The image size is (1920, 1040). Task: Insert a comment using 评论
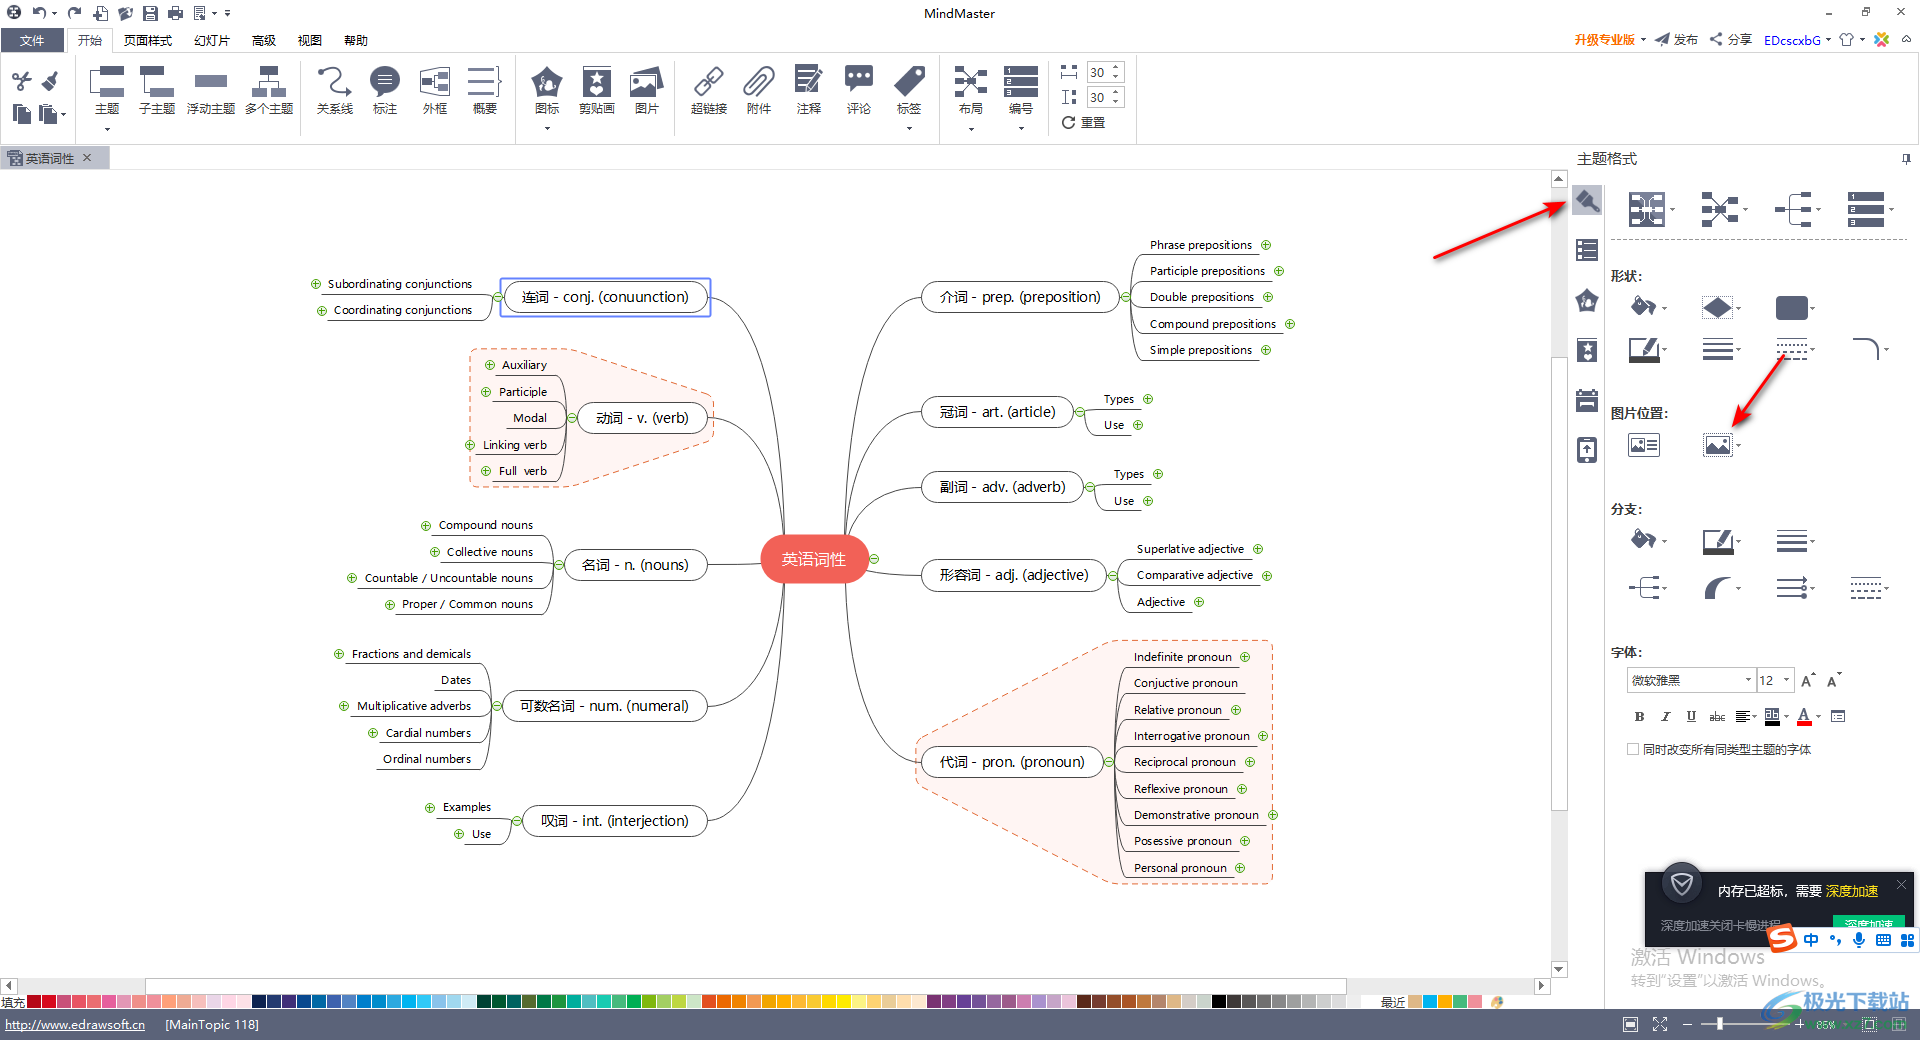(859, 90)
